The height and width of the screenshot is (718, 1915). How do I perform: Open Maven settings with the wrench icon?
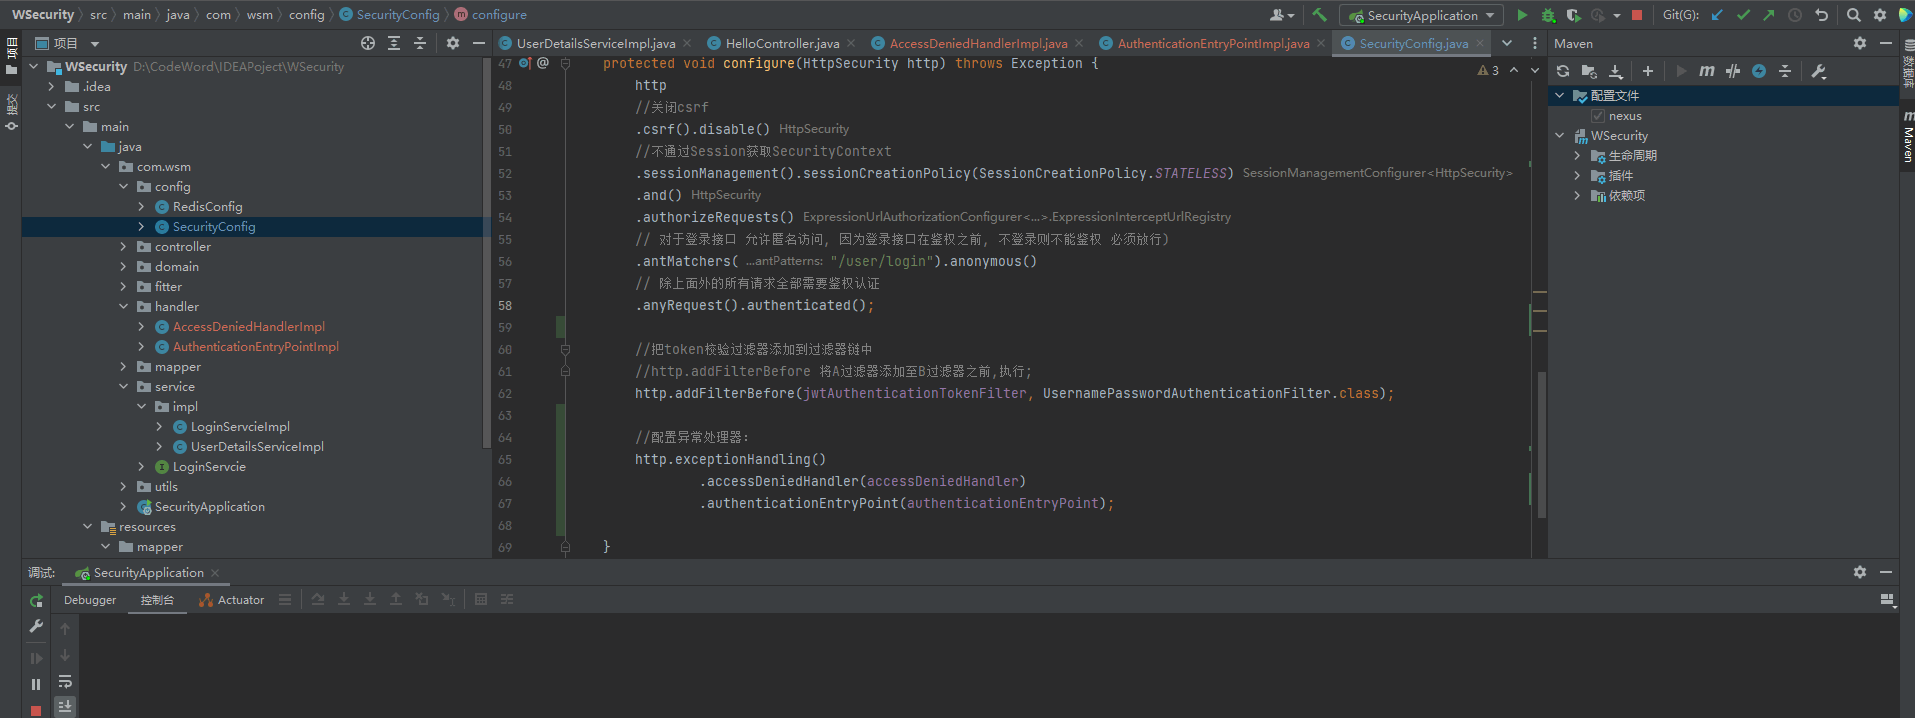[1819, 71]
